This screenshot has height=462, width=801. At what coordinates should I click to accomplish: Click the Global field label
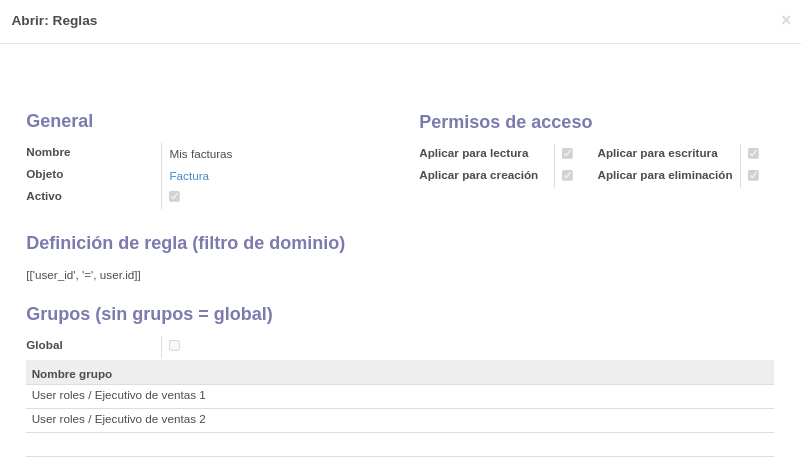[x=44, y=345]
